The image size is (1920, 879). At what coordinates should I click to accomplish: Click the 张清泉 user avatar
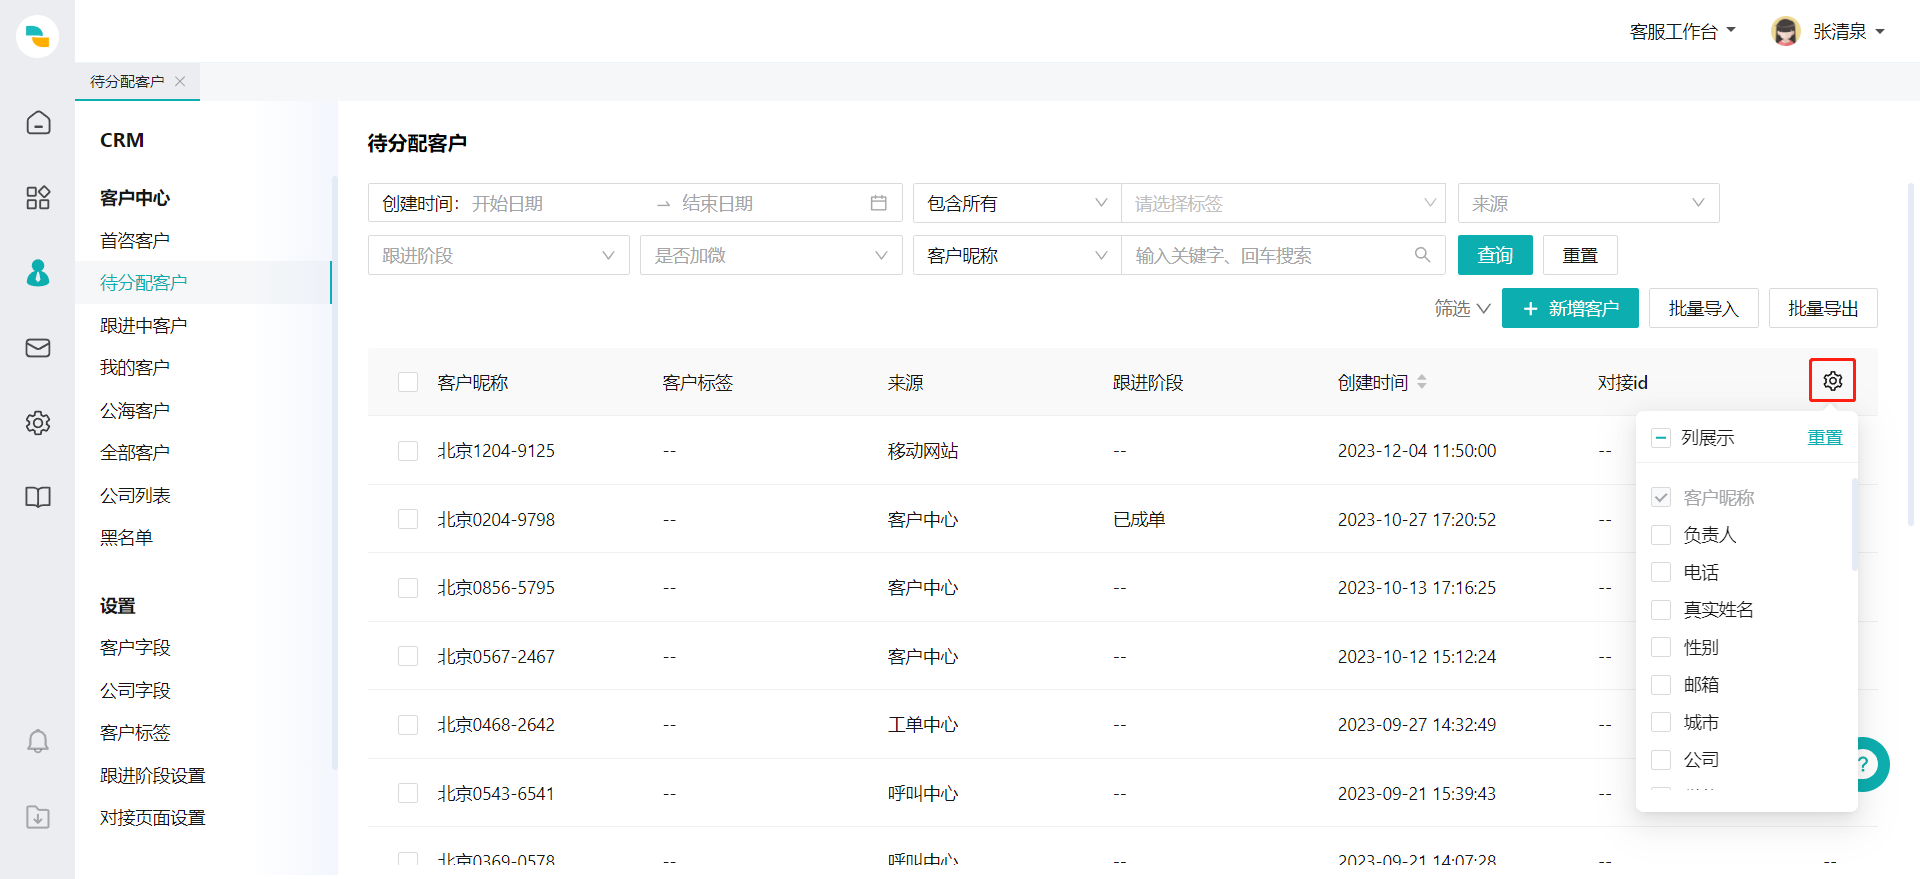tap(1785, 31)
